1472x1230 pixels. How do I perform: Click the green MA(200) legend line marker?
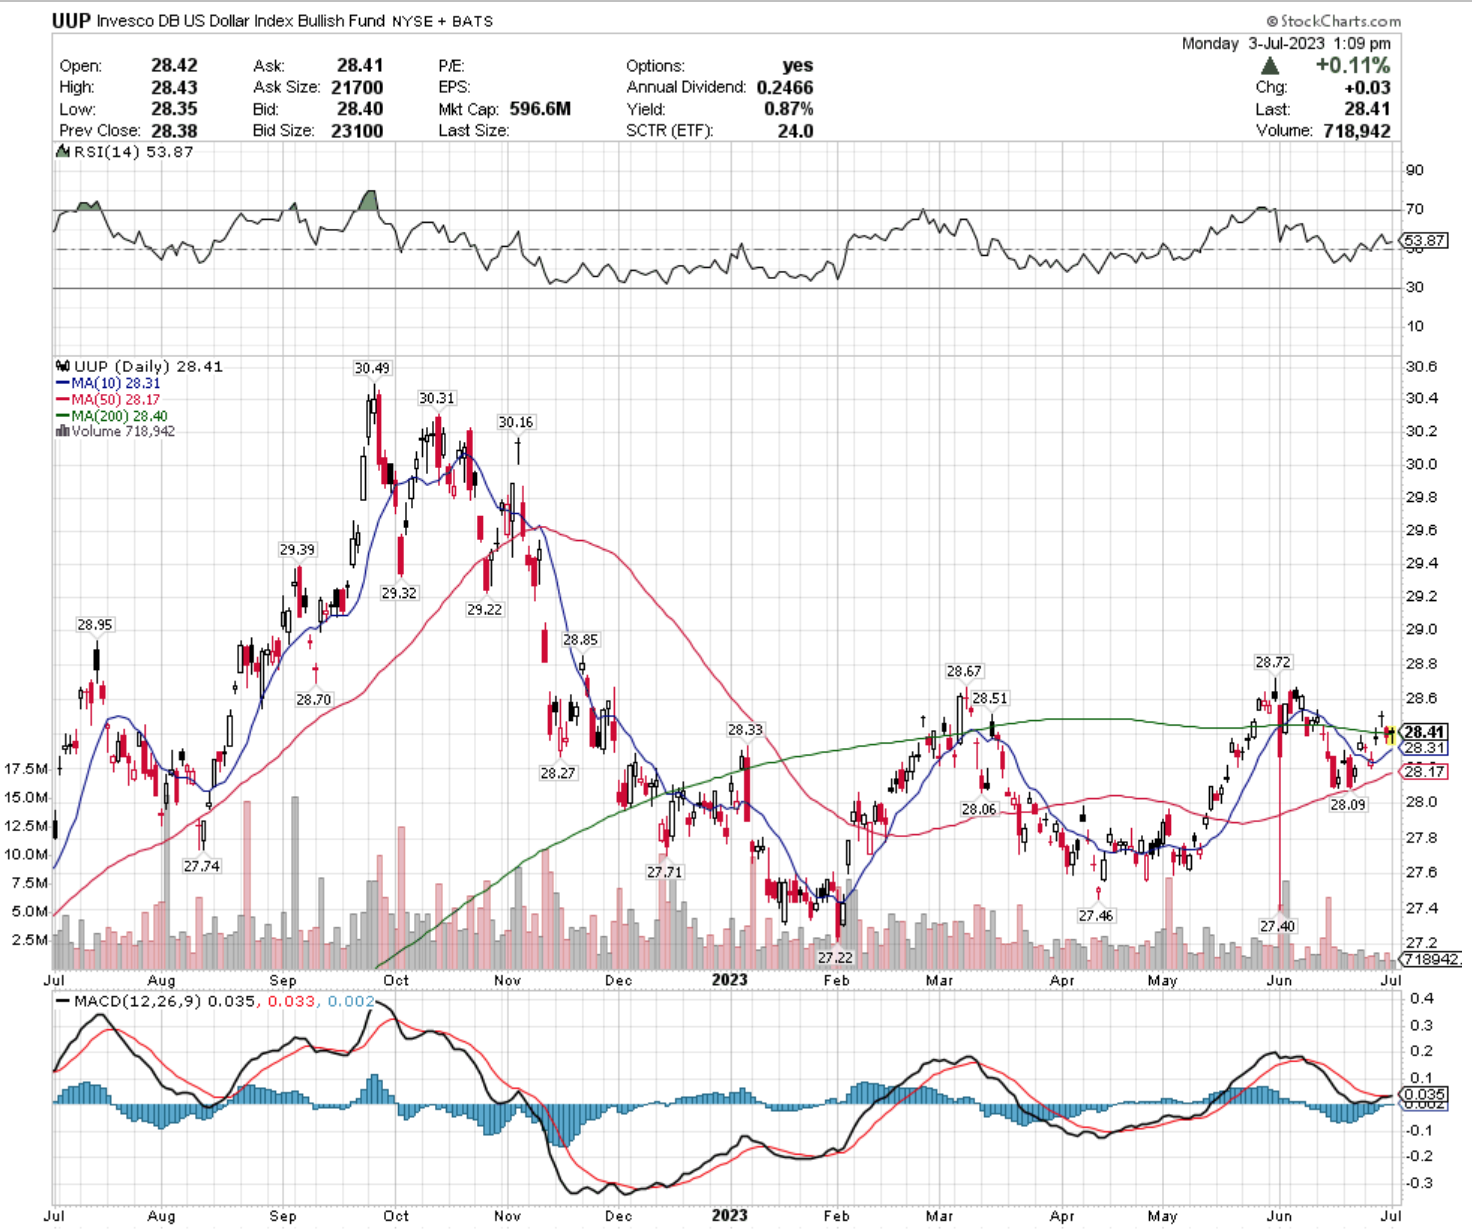pyautogui.click(x=62, y=416)
